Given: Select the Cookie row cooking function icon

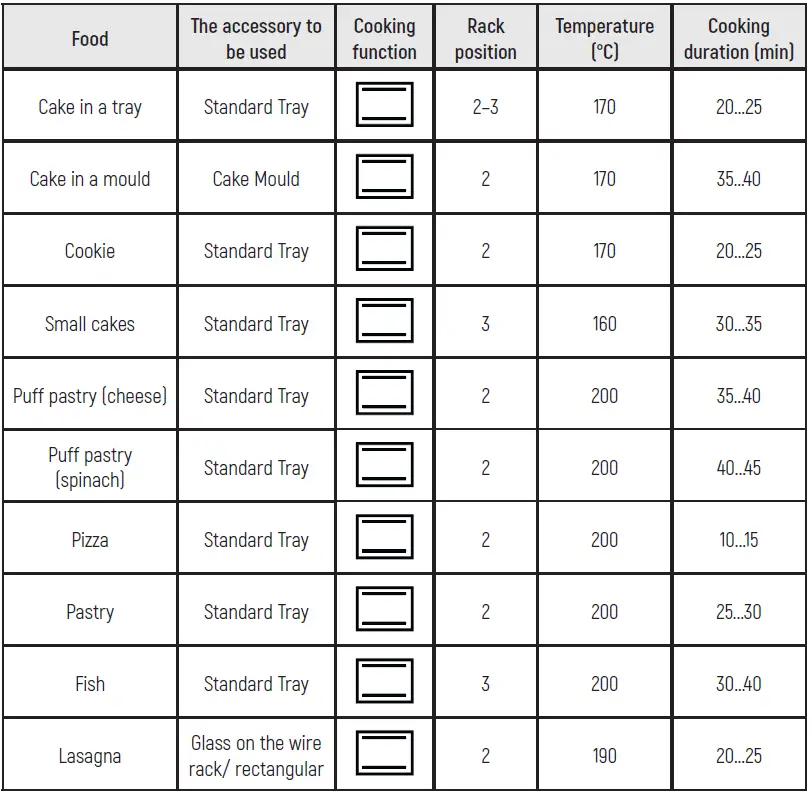Looking at the screenshot, I should coord(384,250).
